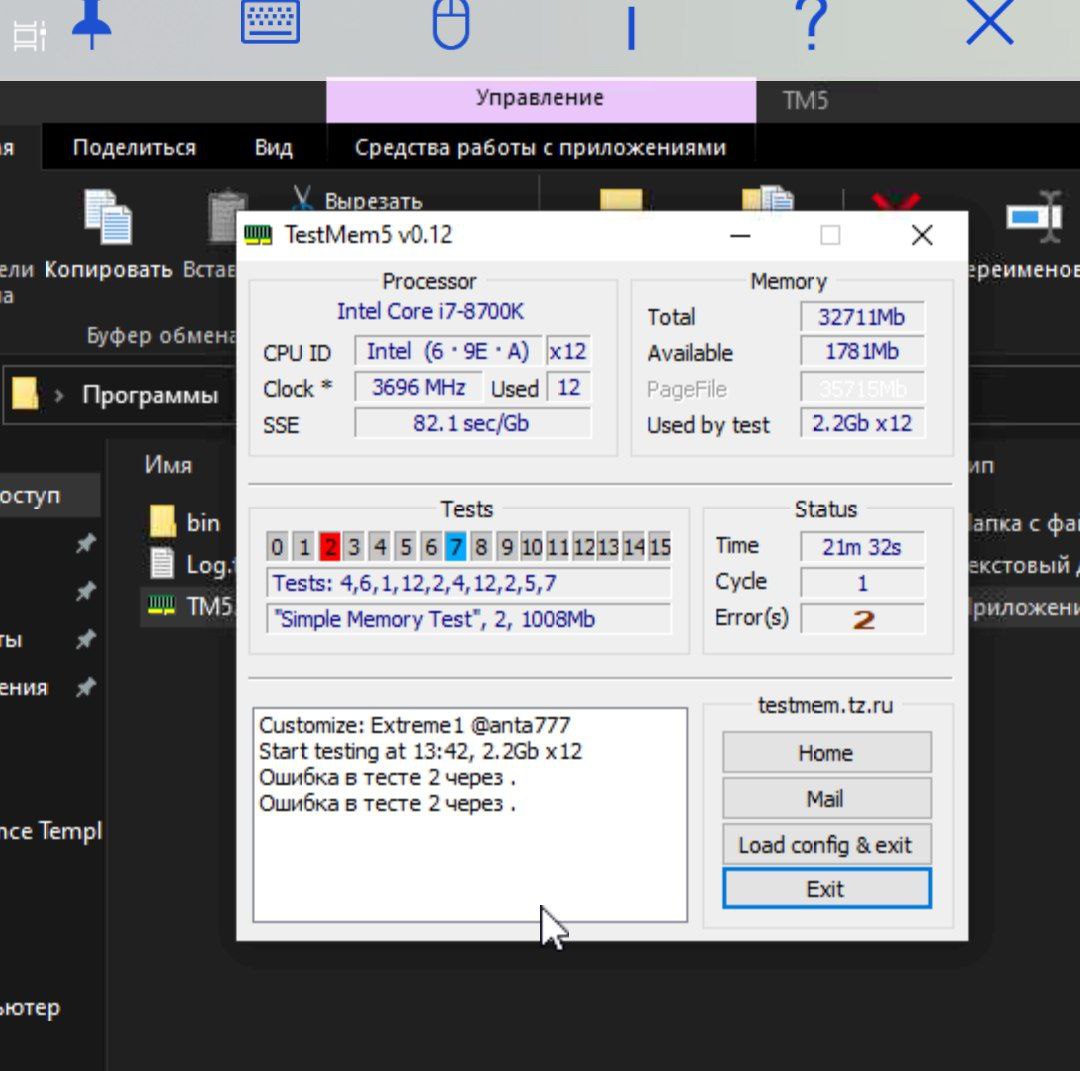Select the Log text file row
1080x1071 pixels.
click(193, 565)
